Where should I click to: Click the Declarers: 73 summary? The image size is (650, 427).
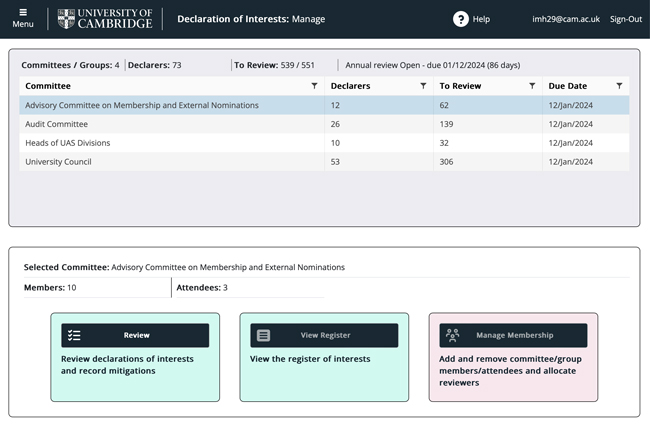click(155, 65)
